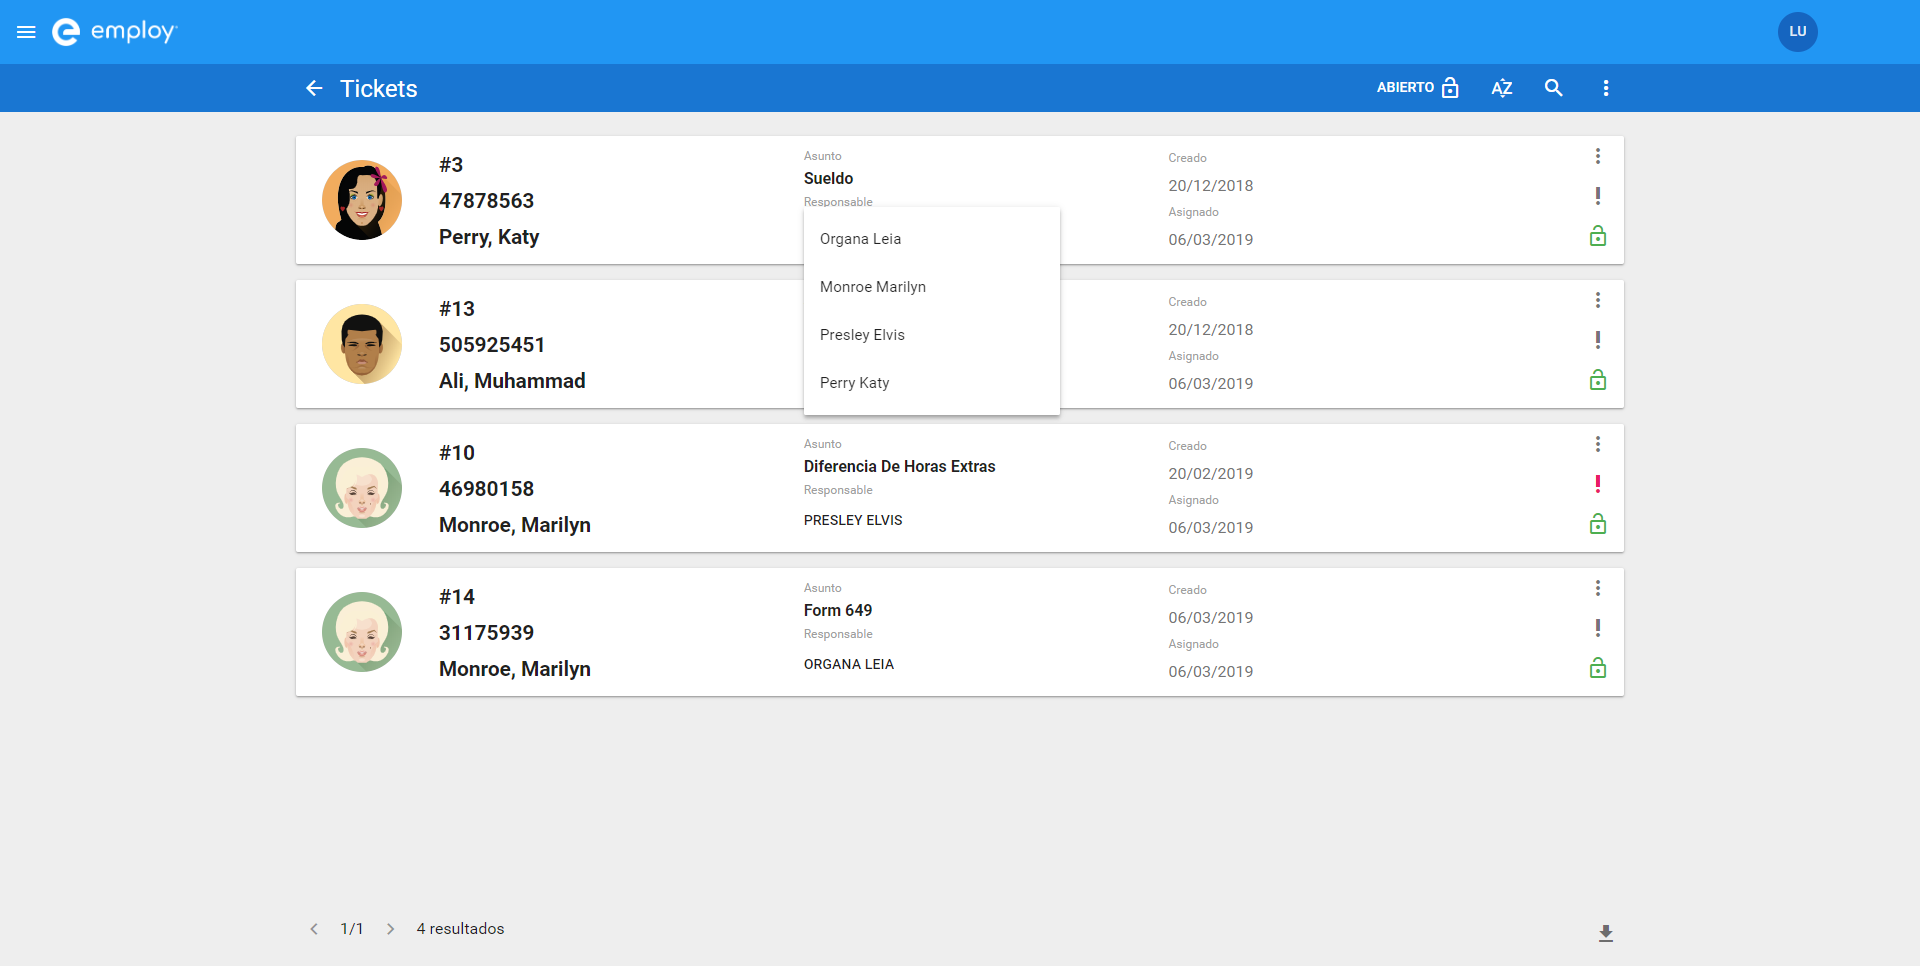Viewport: 1920px width, 966px height.
Task: Download the ticket list
Action: click(x=1606, y=933)
